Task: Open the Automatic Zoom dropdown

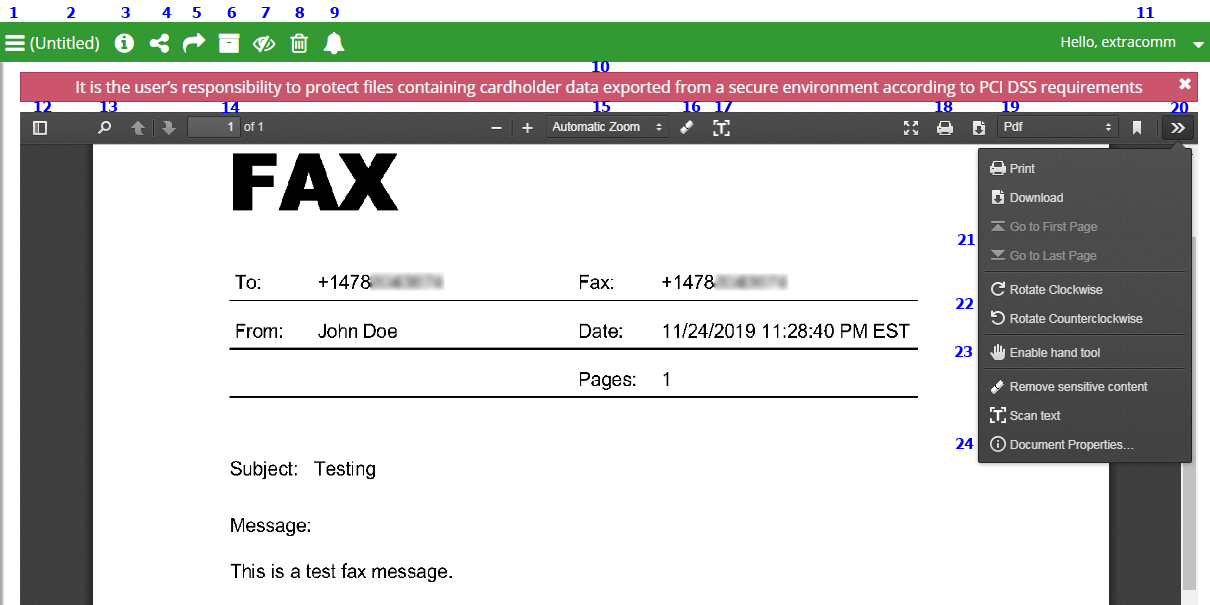Action: pyautogui.click(x=607, y=127)
